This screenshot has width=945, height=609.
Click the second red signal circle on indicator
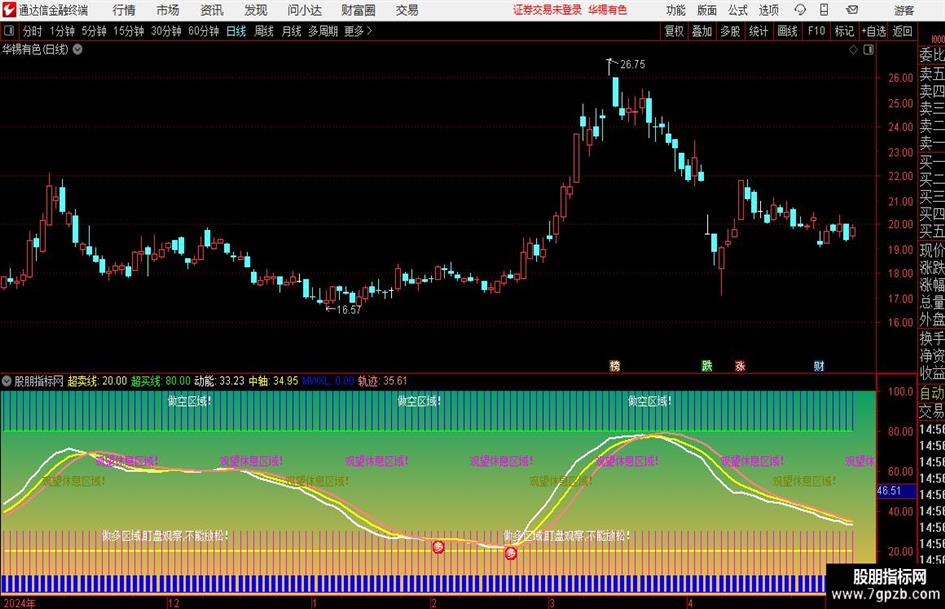pos(510,552)
